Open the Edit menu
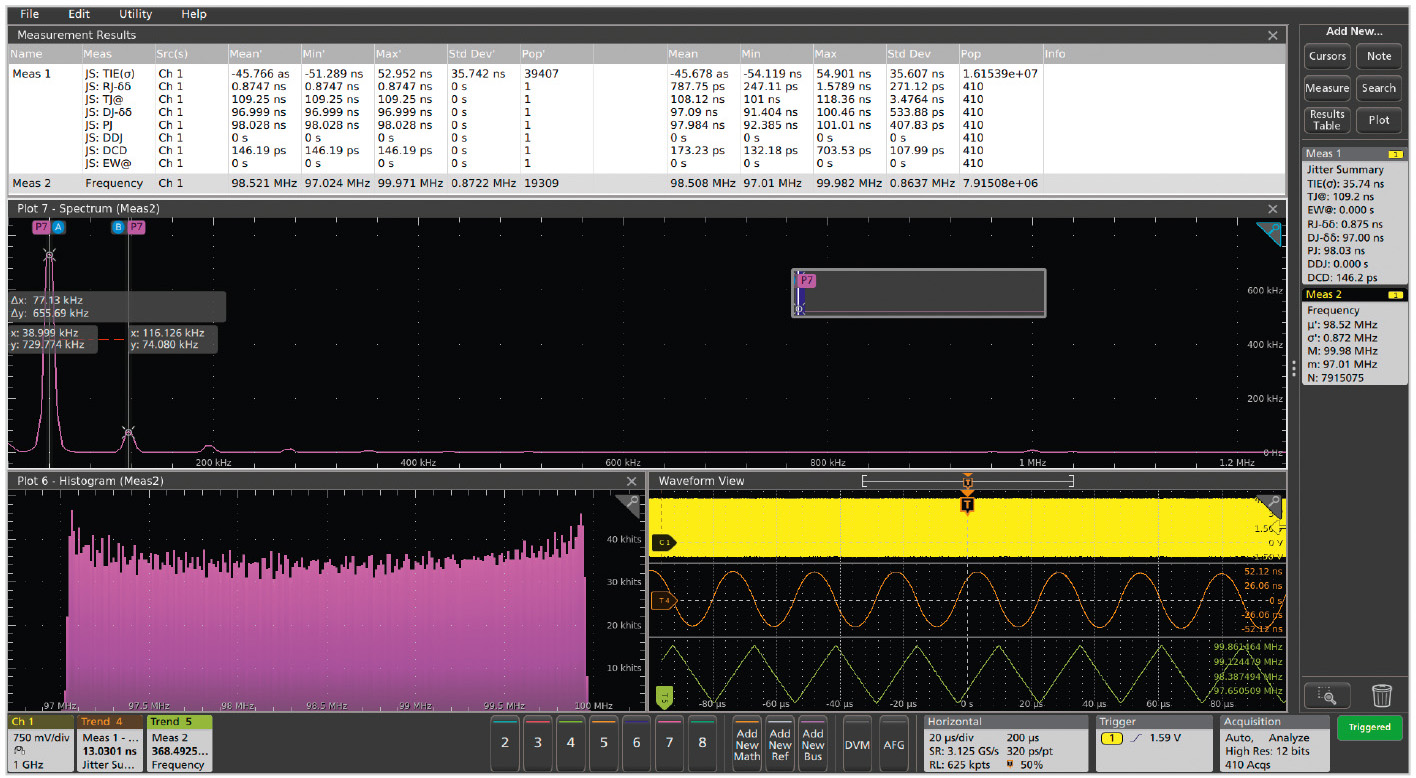This screenshot has width=1416, height=778. pyautogui.click(x=79, y=14)
